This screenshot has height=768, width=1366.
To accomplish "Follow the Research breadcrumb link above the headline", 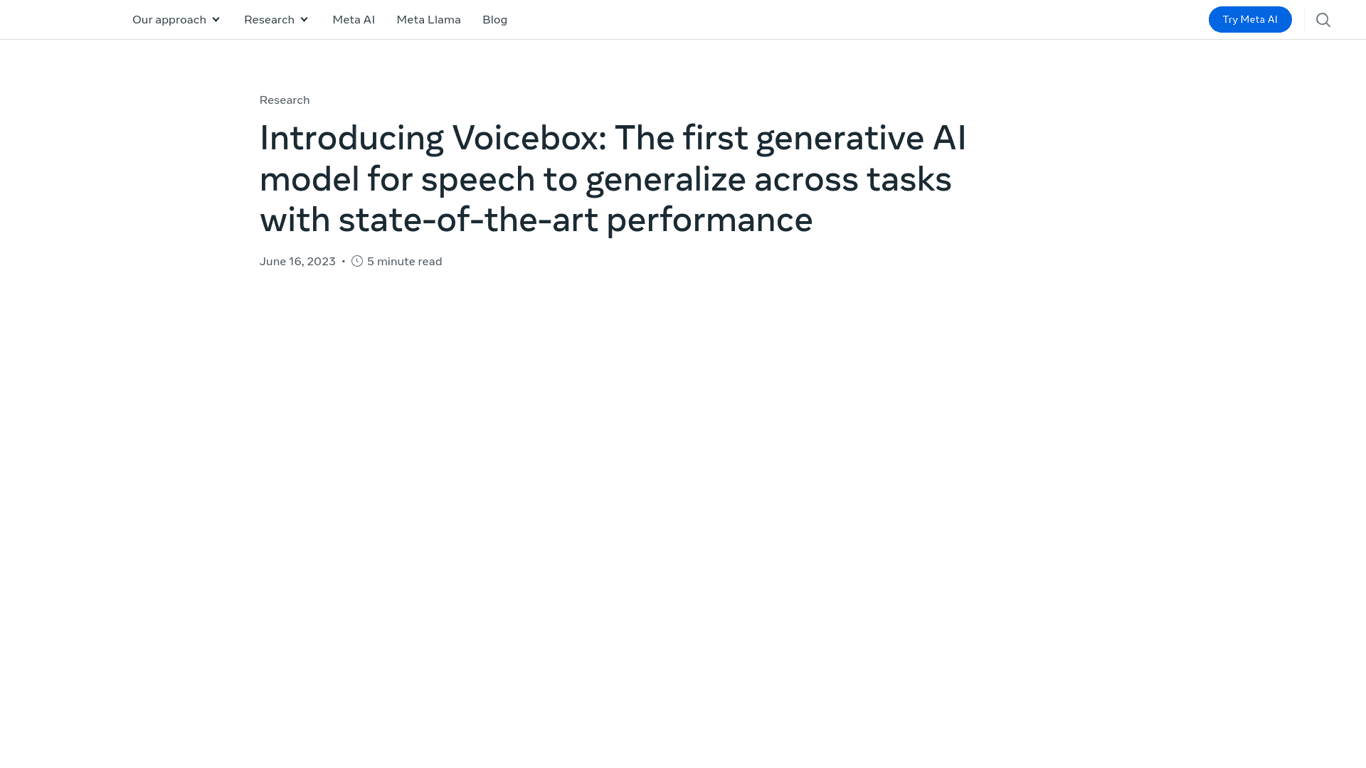I will click(284, 99).
